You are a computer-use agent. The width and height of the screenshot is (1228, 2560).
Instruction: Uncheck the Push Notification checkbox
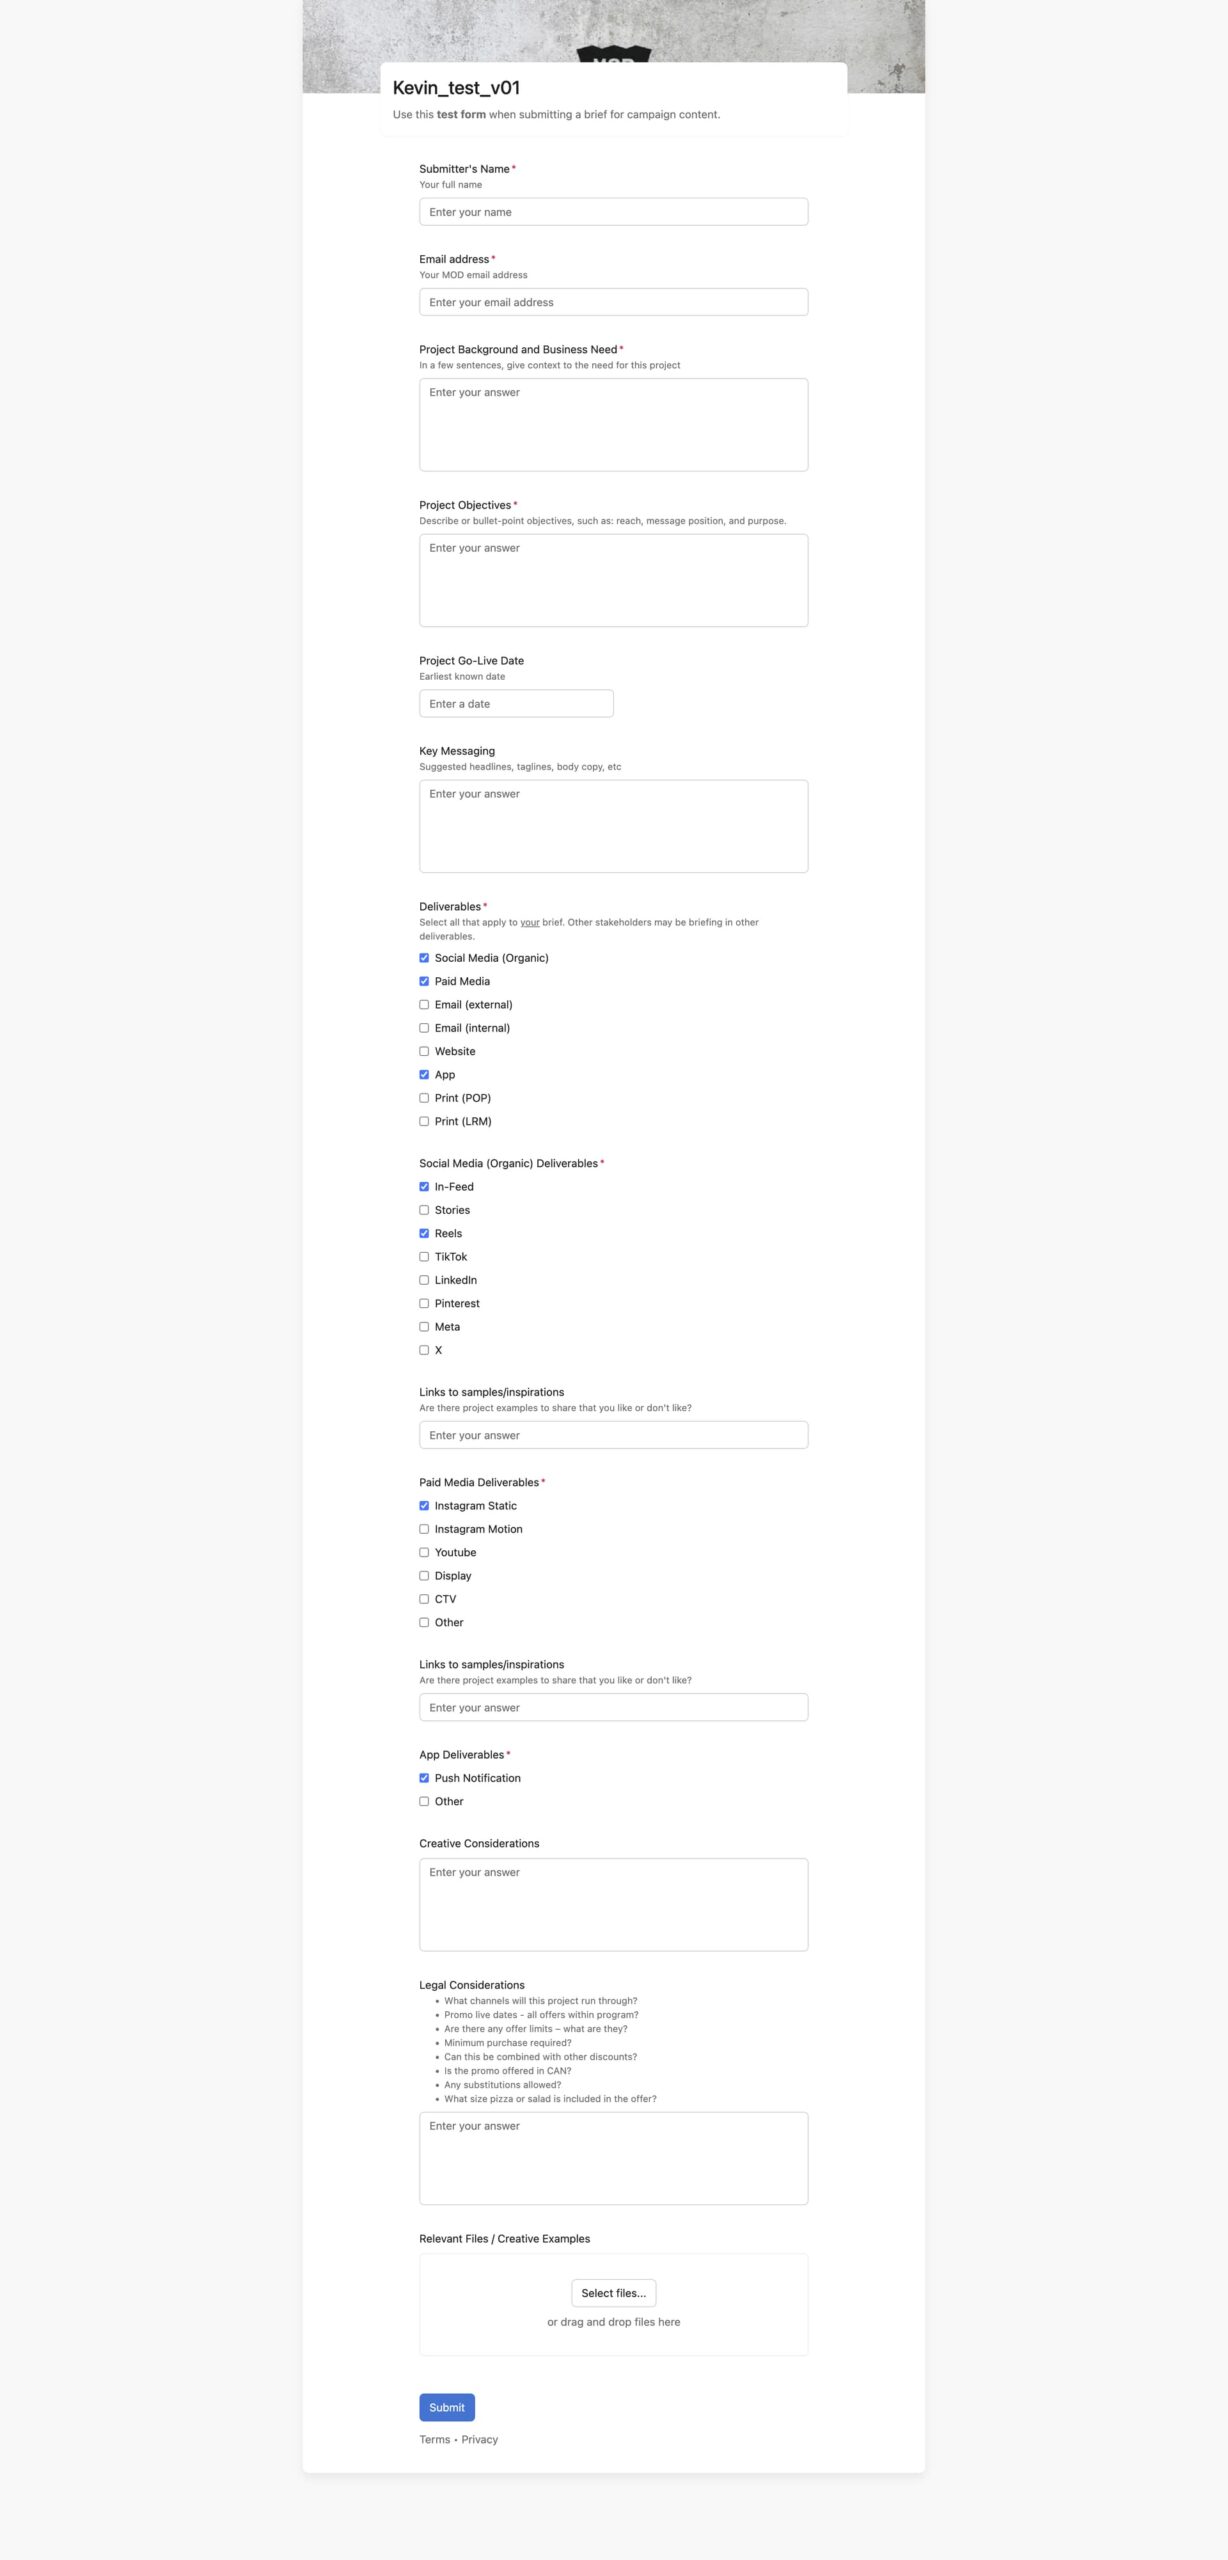pyautogui.click(x=424, y=1778)
